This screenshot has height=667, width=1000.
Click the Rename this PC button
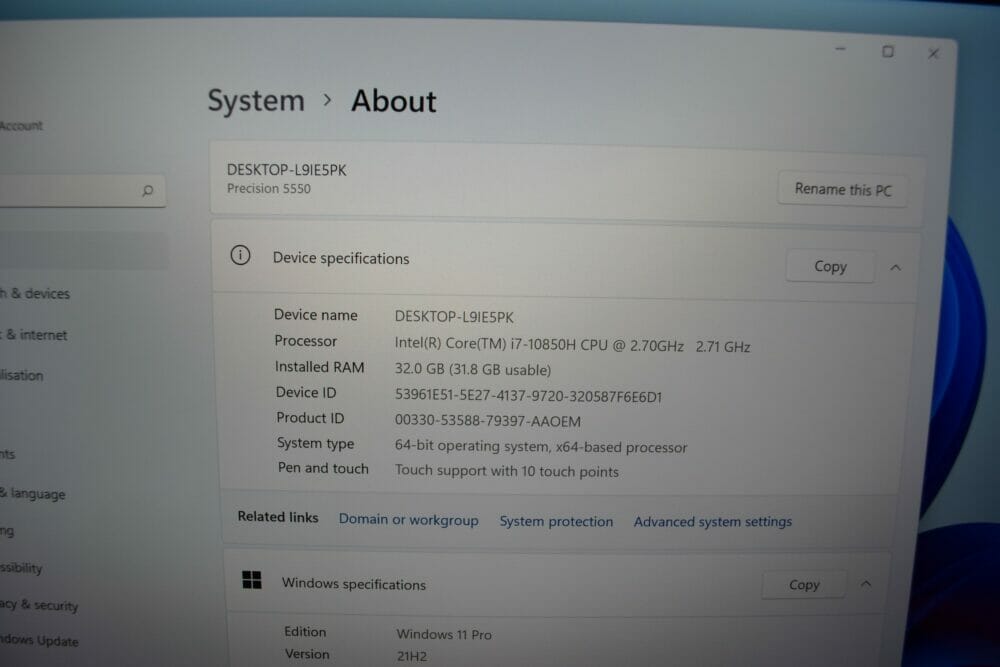[842, 189]
